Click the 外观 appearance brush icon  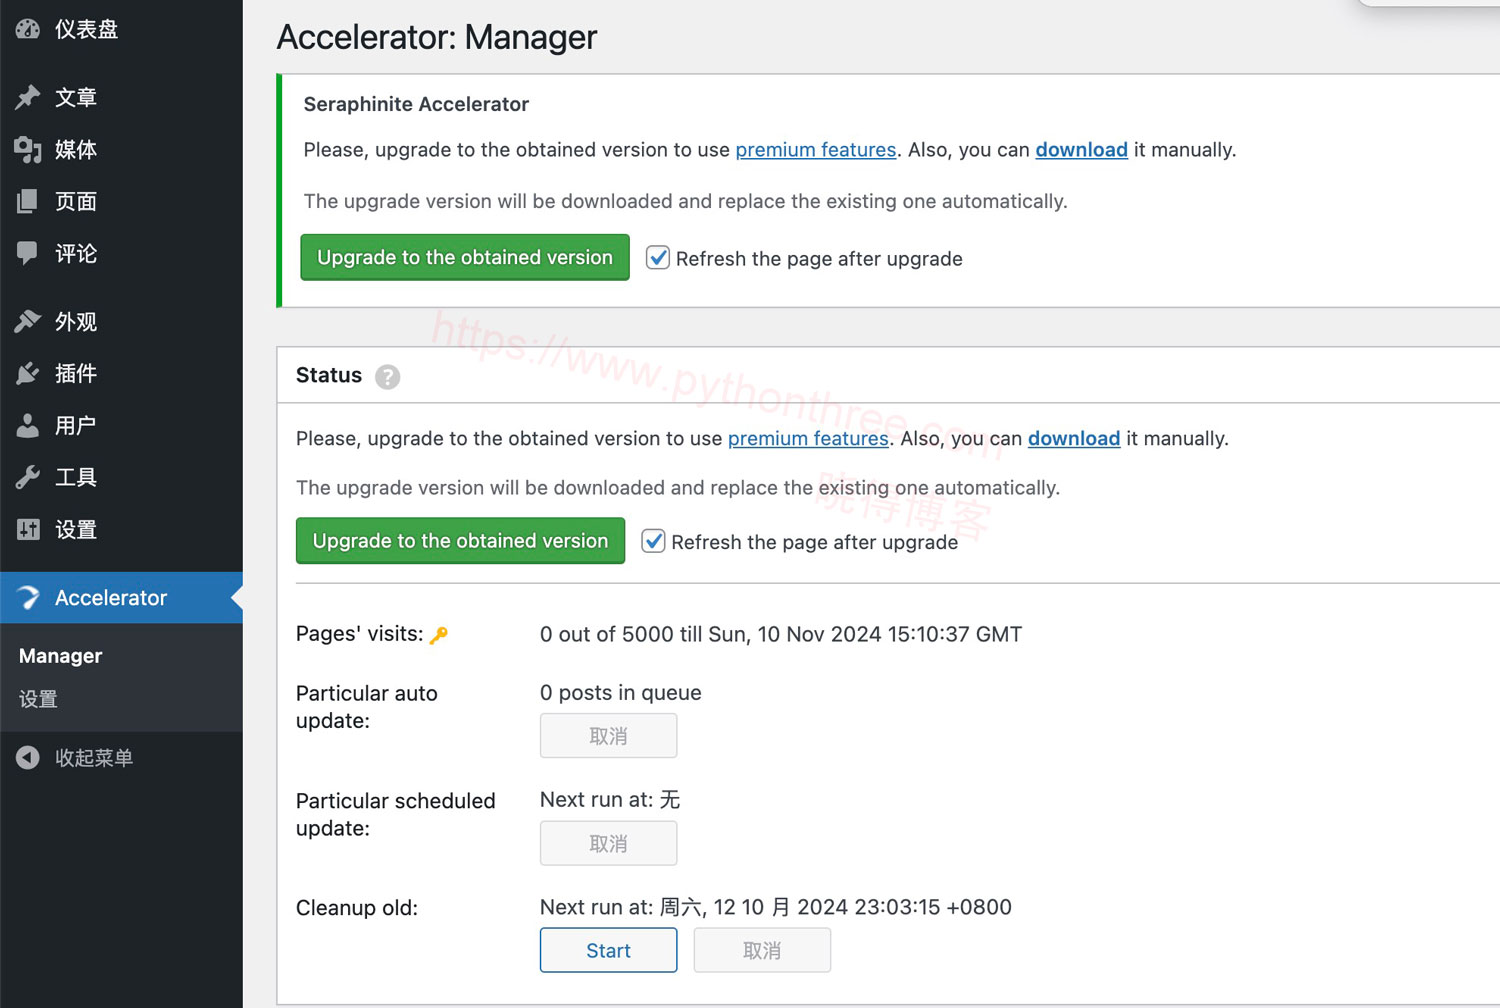[x=28, y=321]
